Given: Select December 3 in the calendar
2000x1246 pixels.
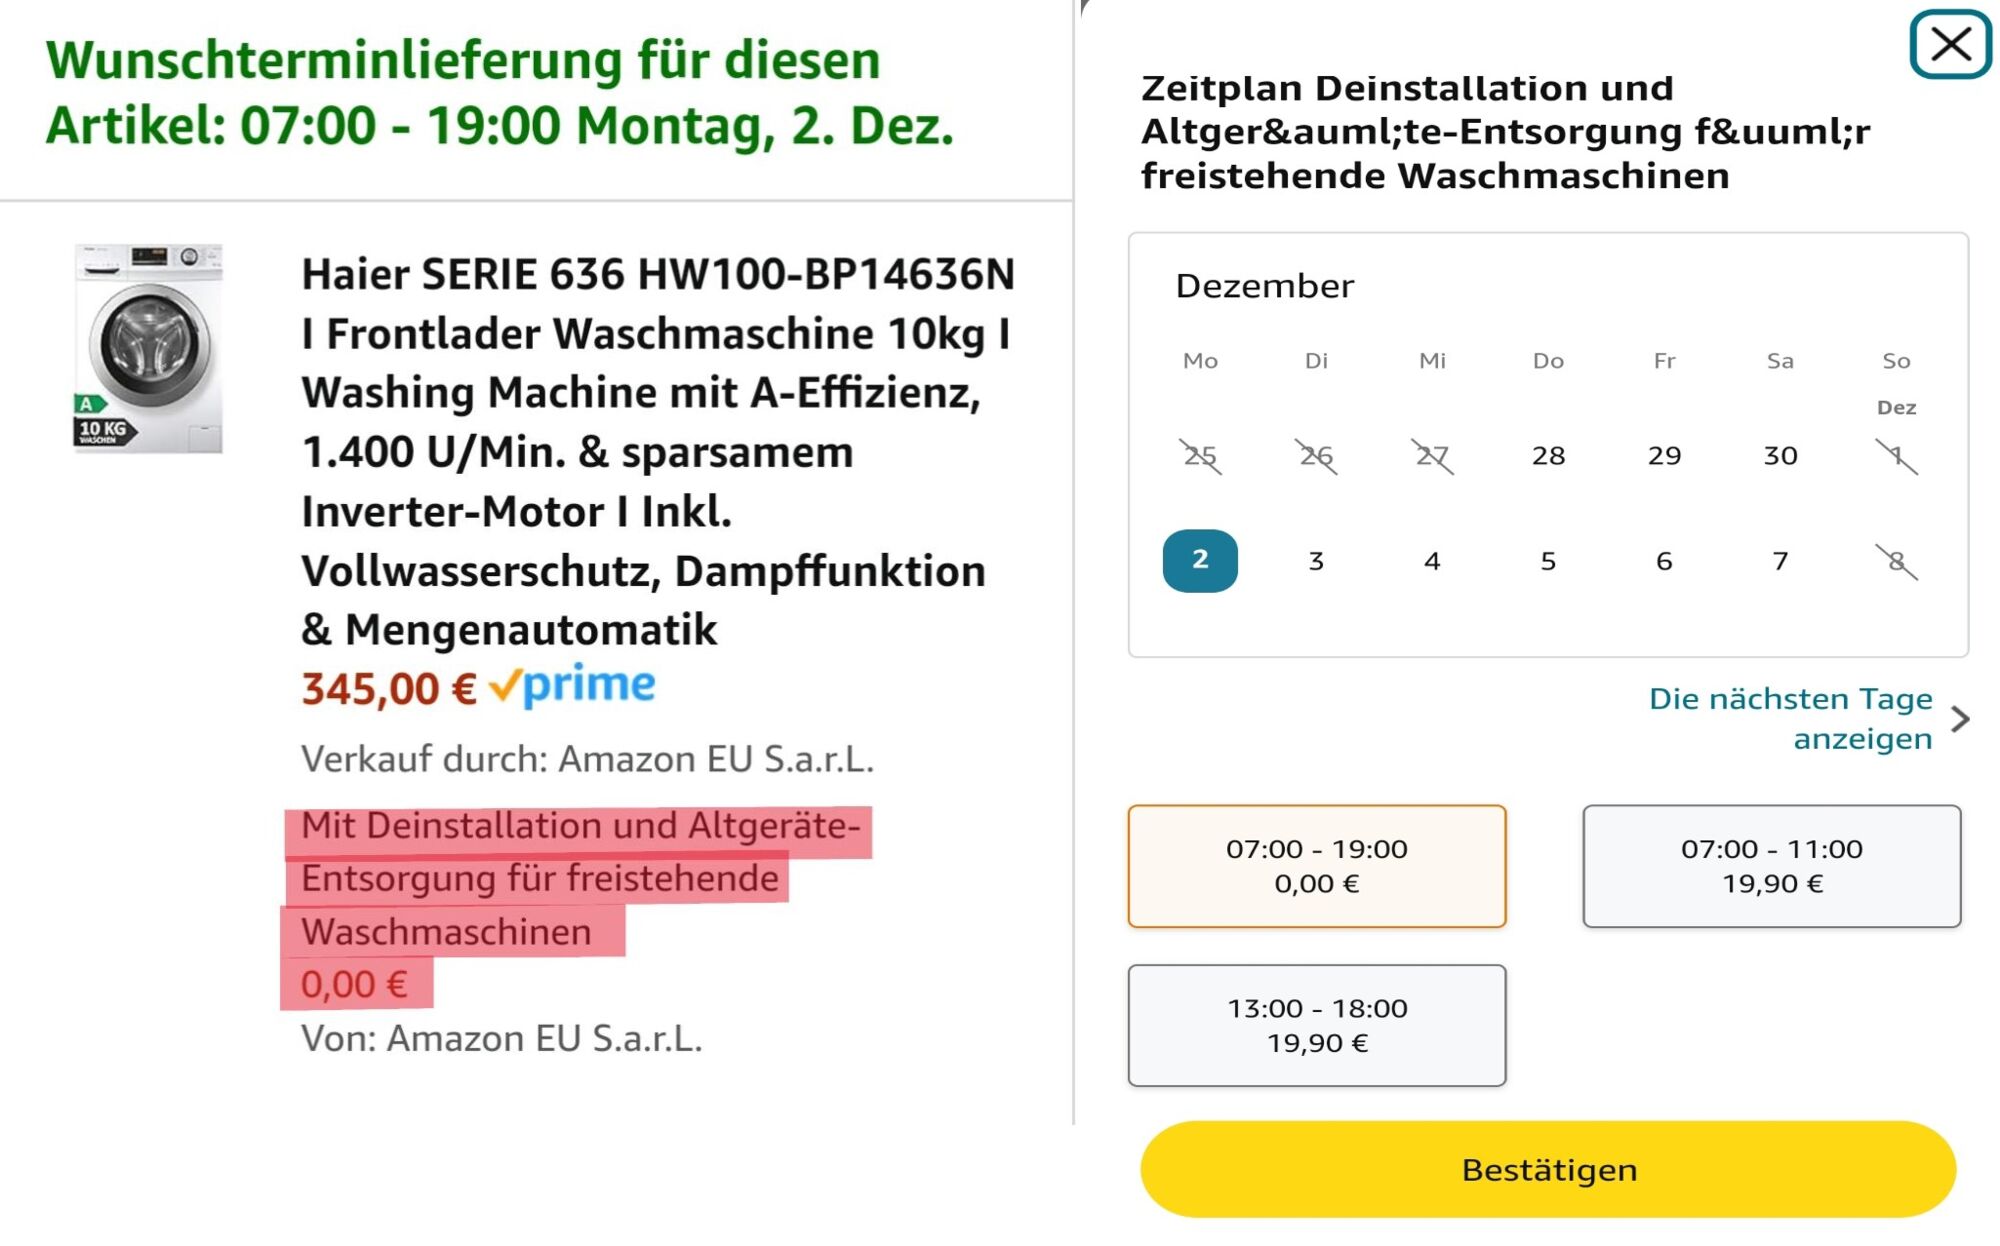Looking at the screenshot, I should [x=1316, y=561].
